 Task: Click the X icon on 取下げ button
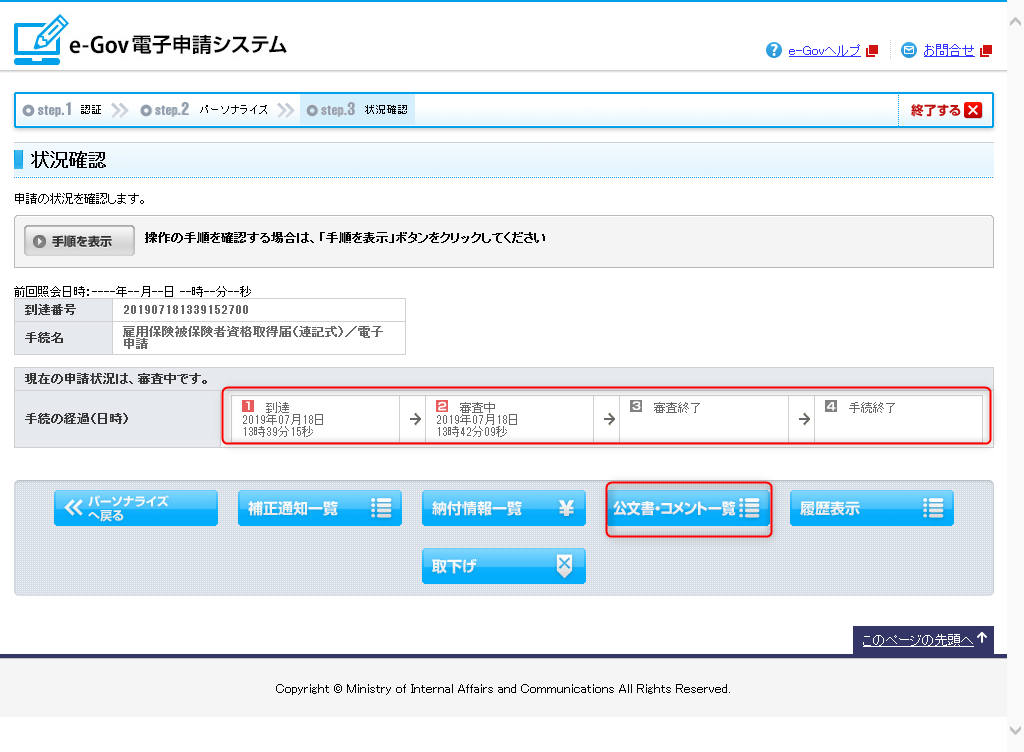[x=564, y=566]
